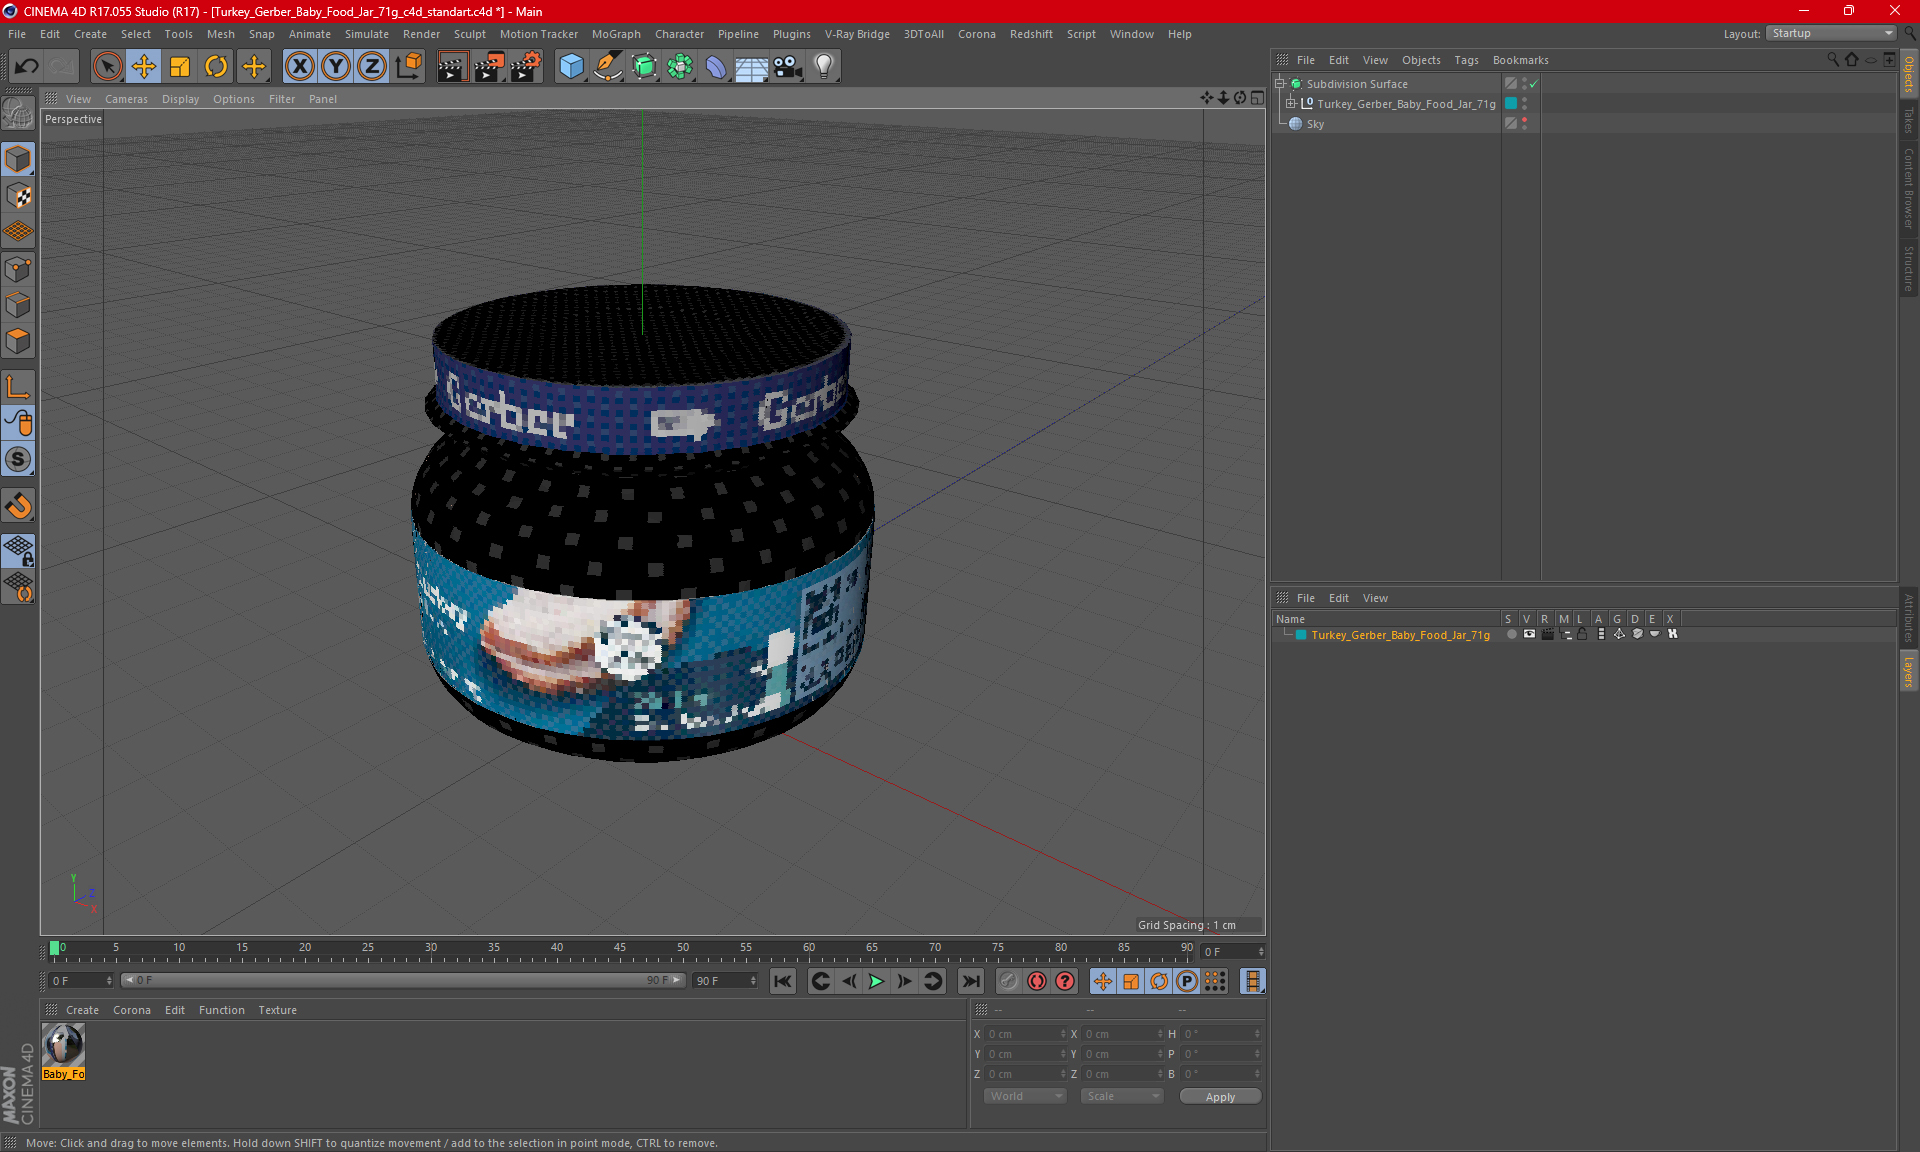1920x1152 pixels.
Task: Open the Objects side tab
Action: [x=1909, y=74]
